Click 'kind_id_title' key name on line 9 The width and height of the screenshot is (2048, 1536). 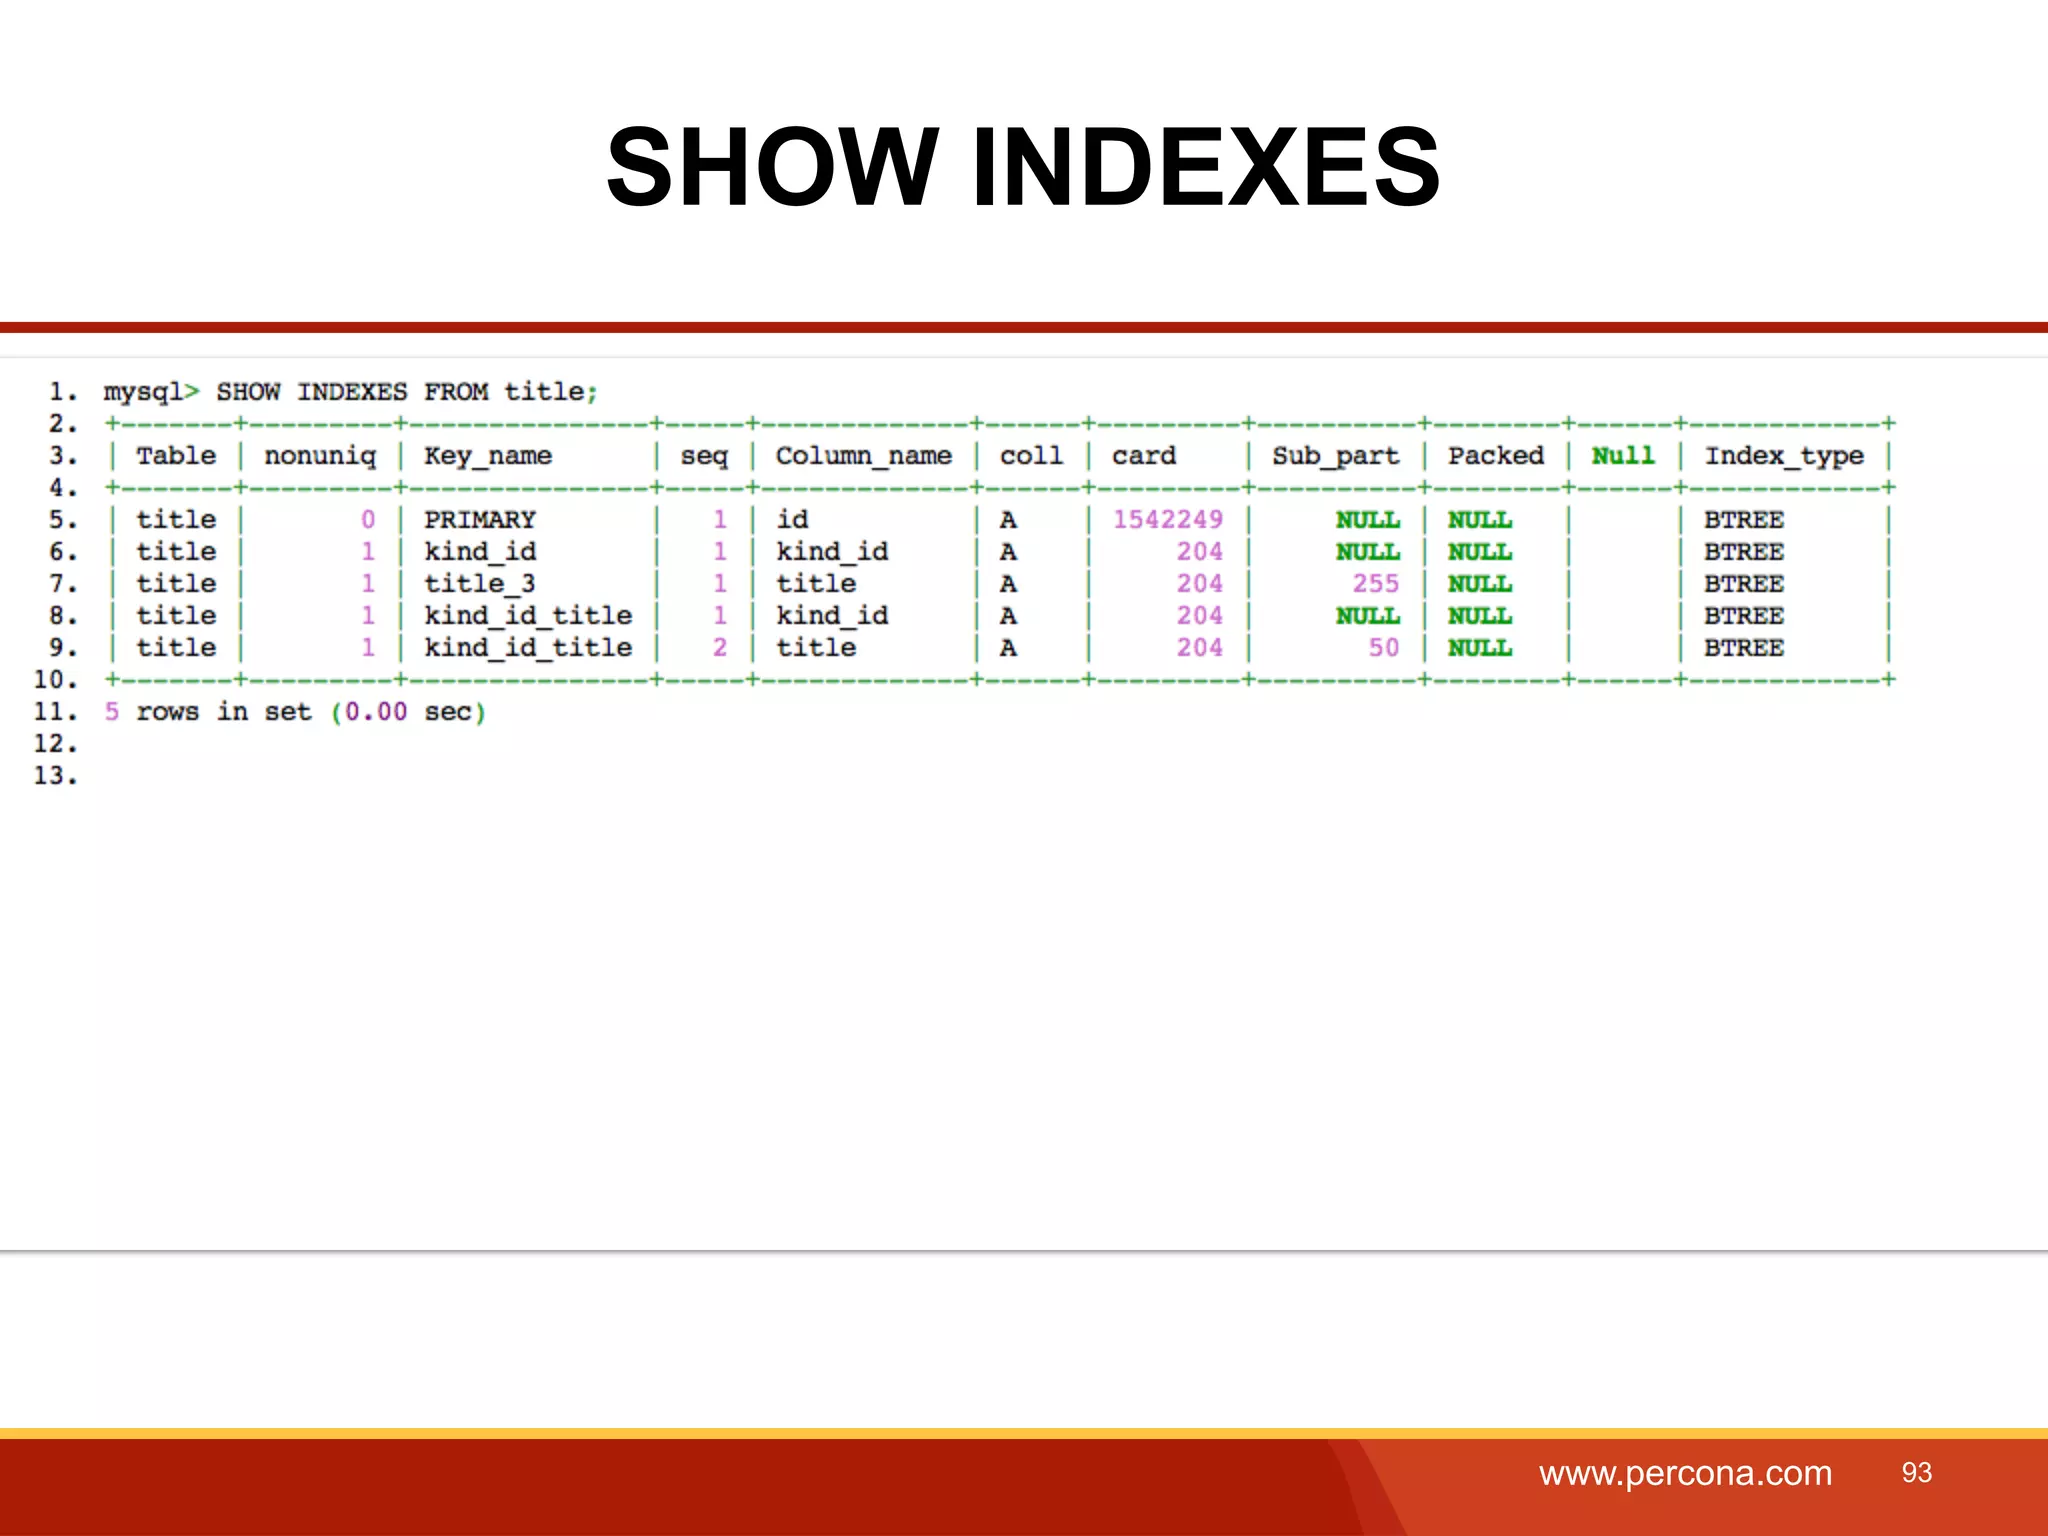528,648
